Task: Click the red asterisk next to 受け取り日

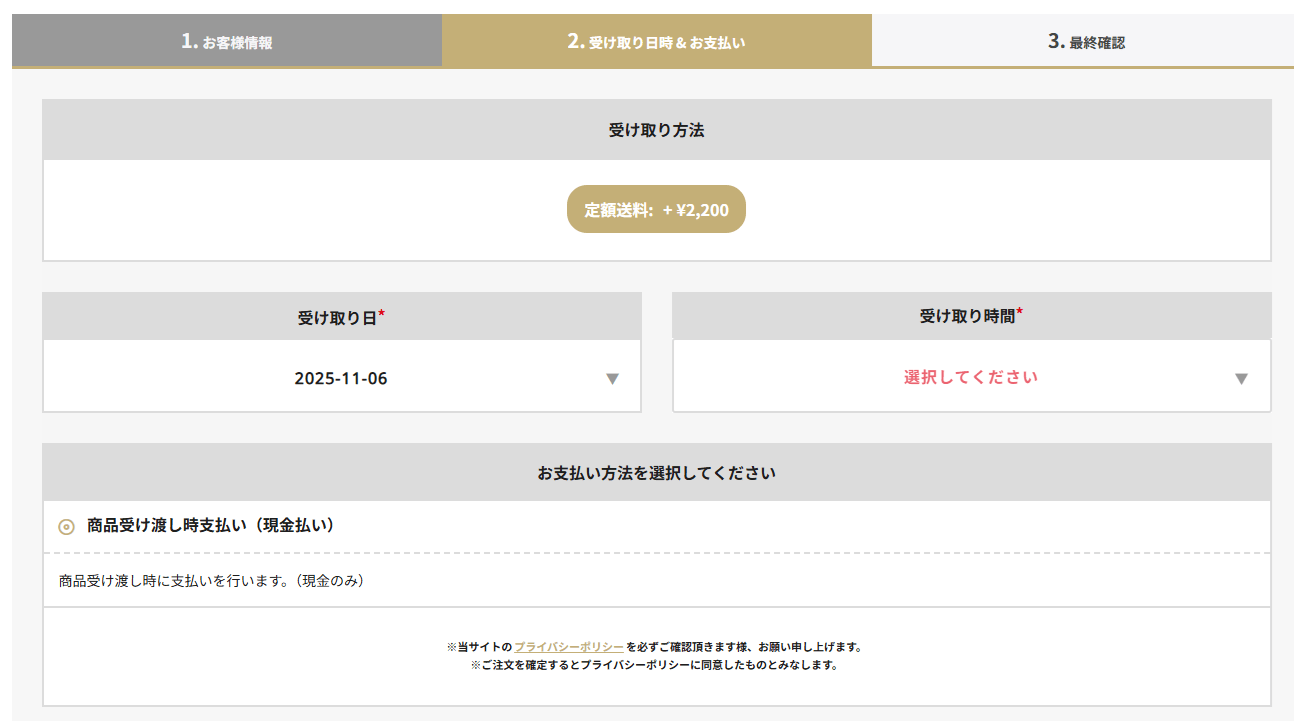Action: pos(382,315)
